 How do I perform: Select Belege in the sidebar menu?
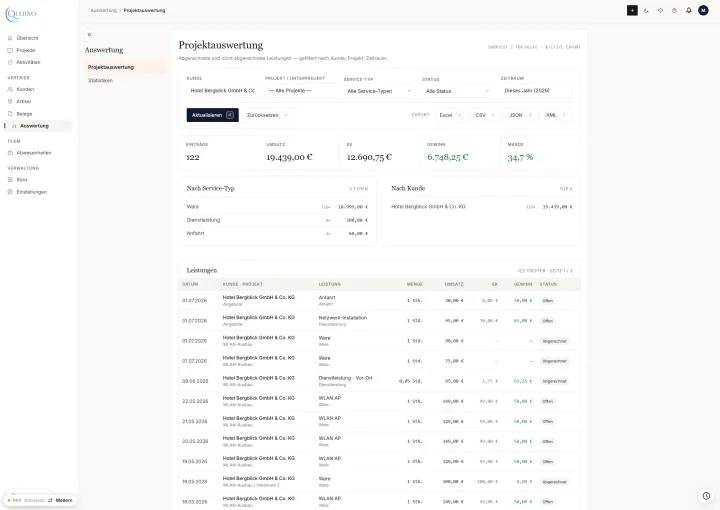24,114
